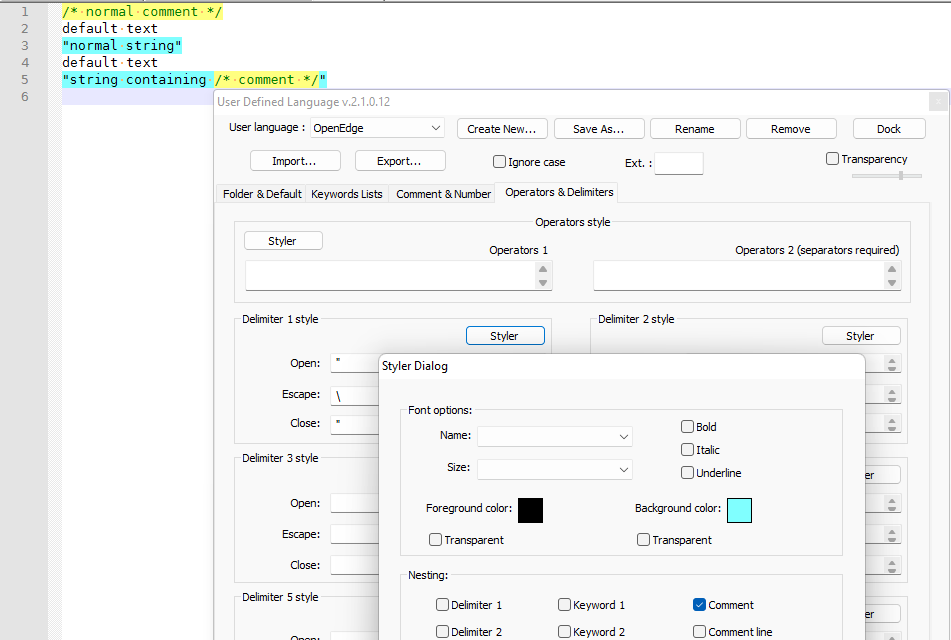Screen dimensions: 951x640
Task: Click the Delimiter 3 Escape field
Action: pos(355,534)
